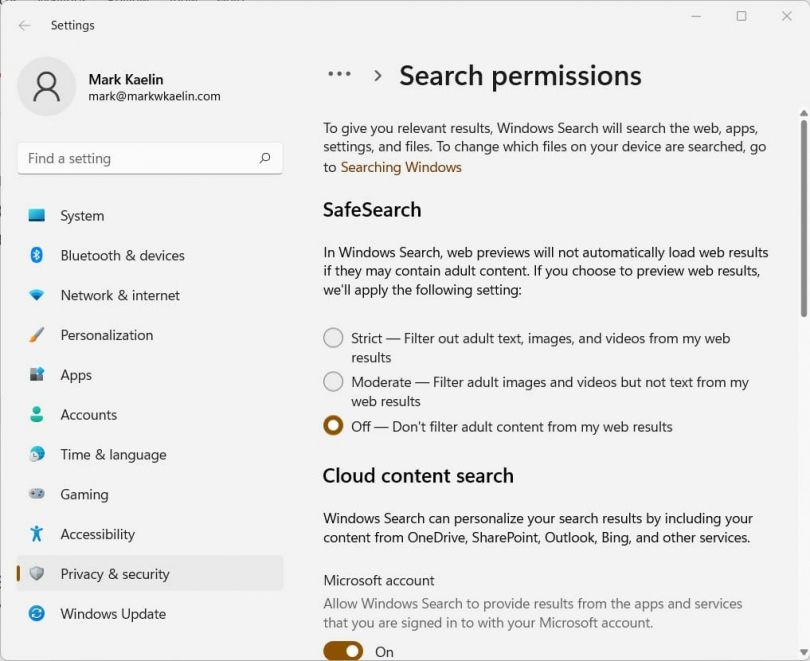Screen dimensions: 810x661
Task: Open the Searching Windows link
Action: point(400,167)
